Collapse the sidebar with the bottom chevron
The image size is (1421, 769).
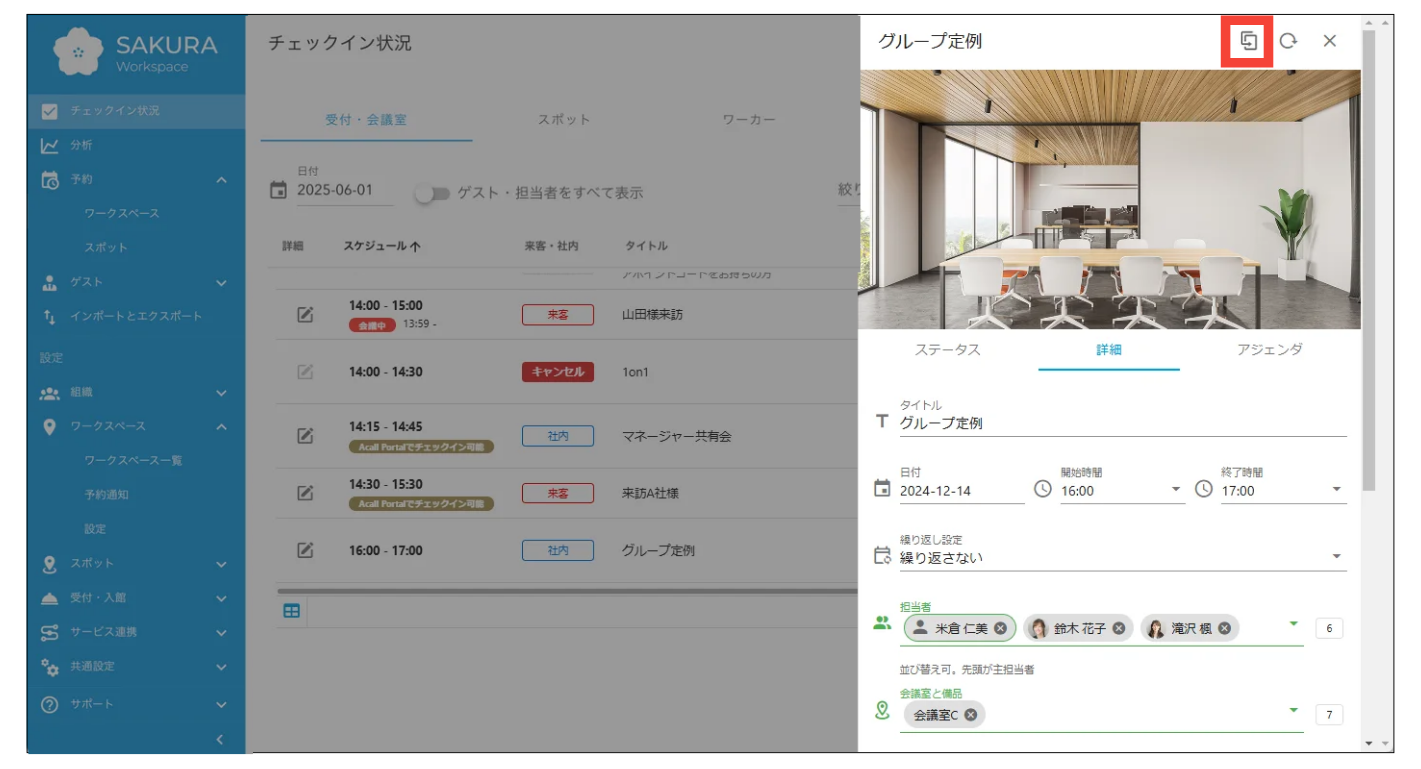point(221,740)
